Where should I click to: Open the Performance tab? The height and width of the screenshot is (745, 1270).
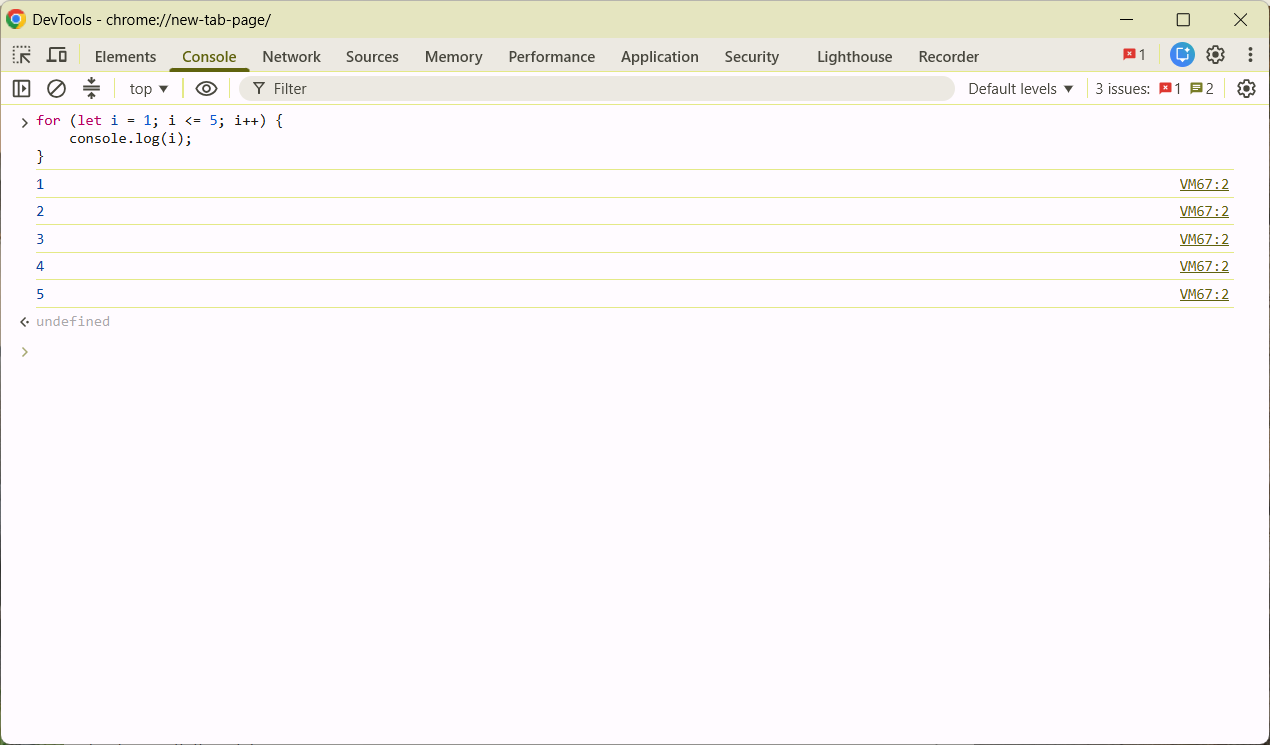551,56
